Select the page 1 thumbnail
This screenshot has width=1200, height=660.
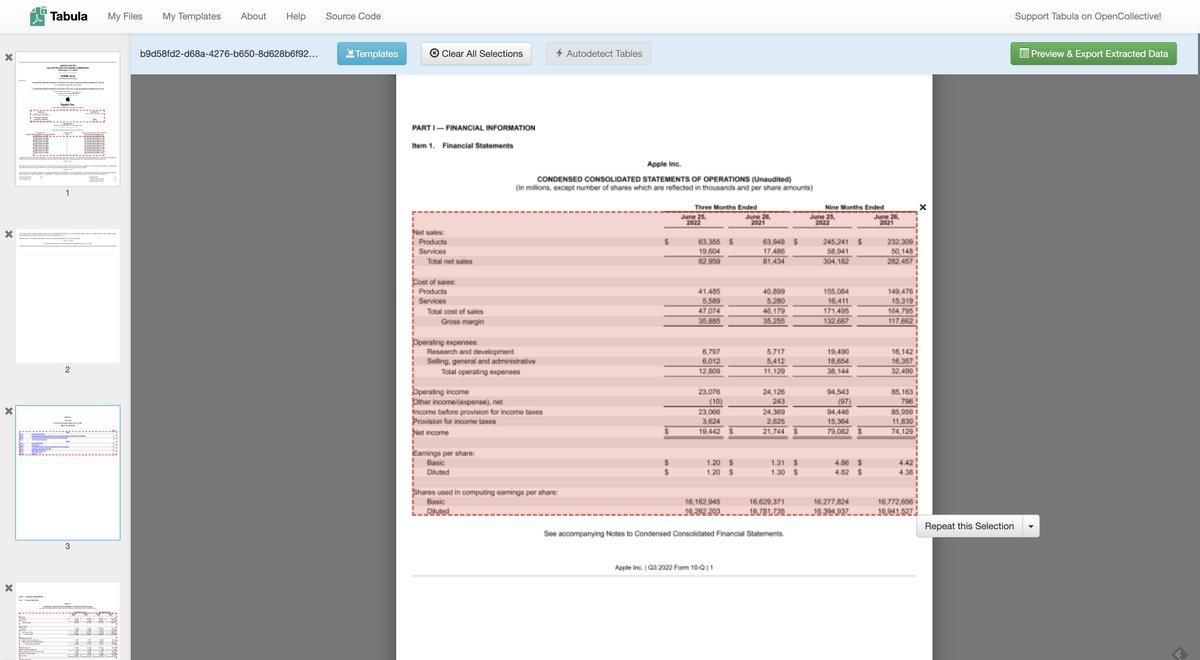pyautogui.click(x=67, y=119)
